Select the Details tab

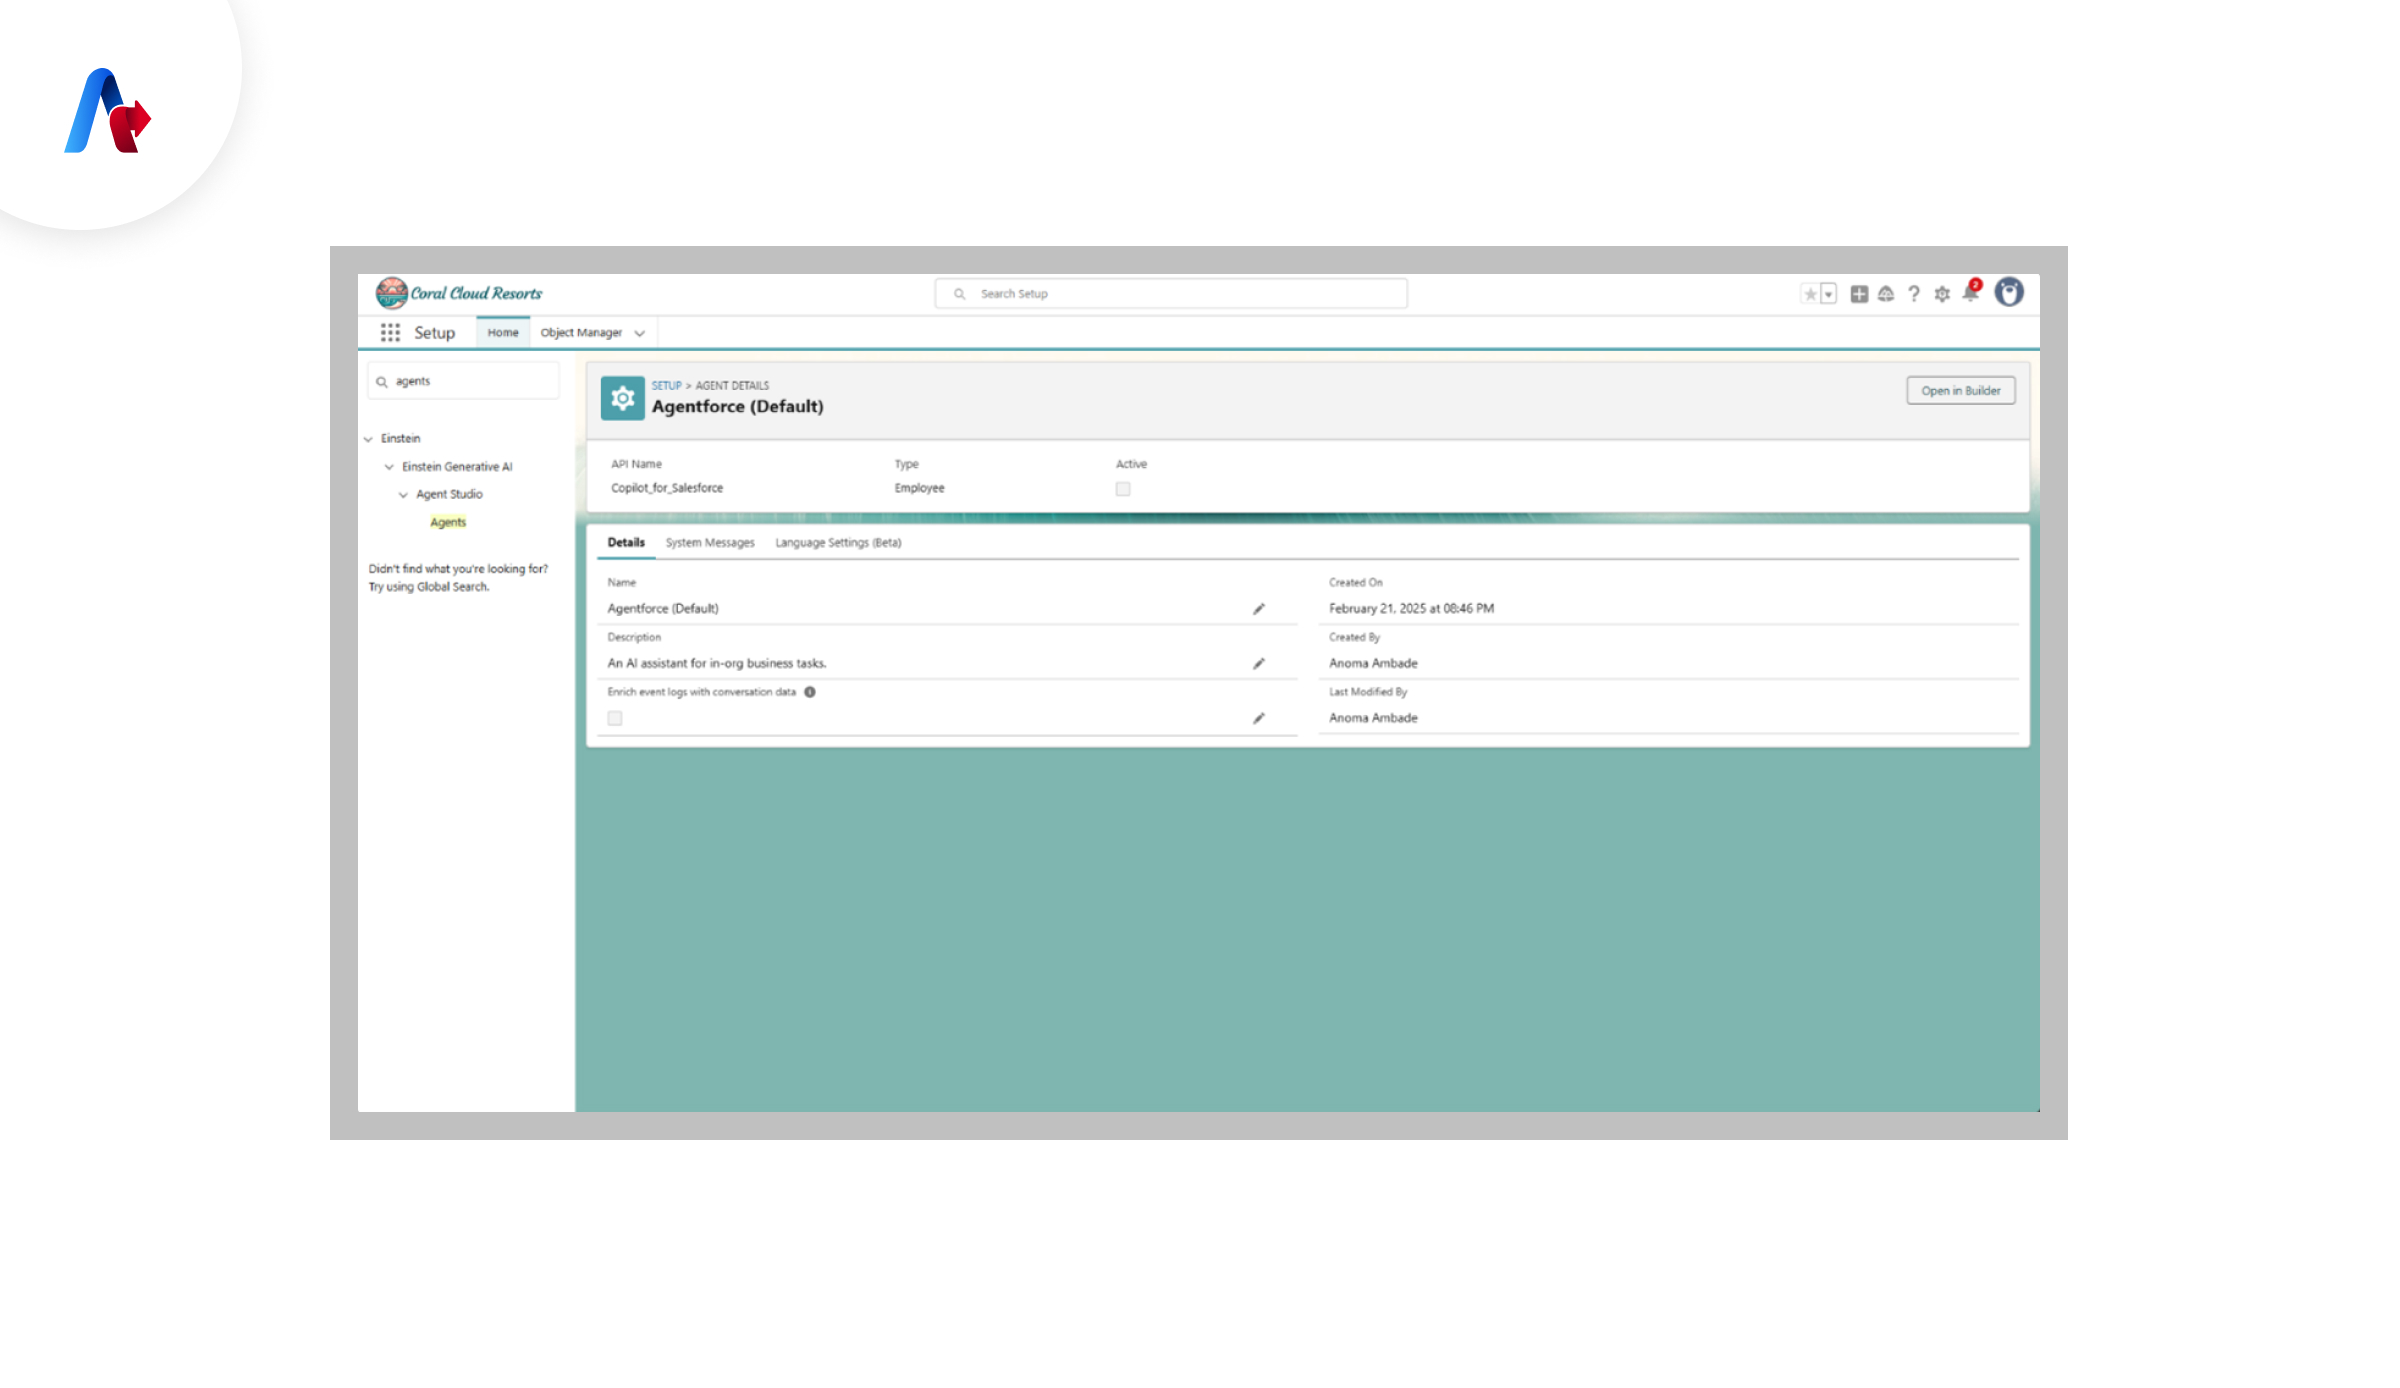coord(626,543)
